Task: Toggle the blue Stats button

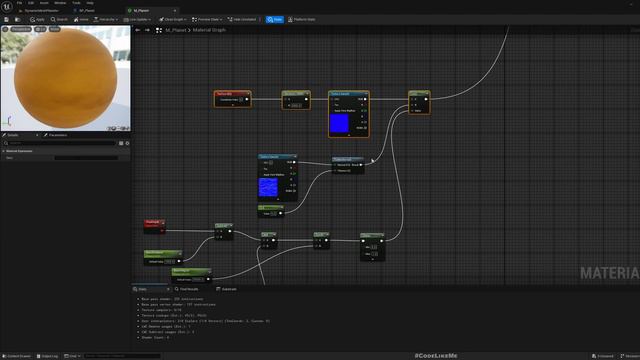Action: click(275, 19)
